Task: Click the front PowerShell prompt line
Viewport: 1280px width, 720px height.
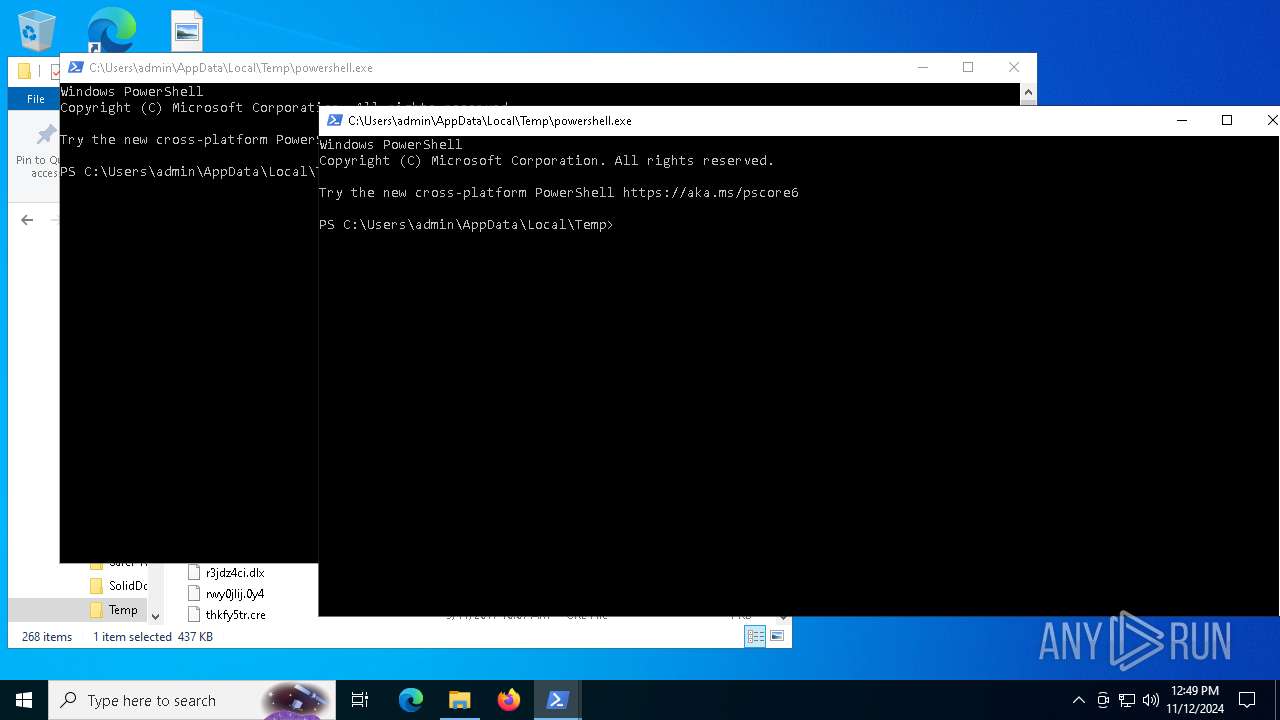Action: pyautogui.click(x=466, y=225)
